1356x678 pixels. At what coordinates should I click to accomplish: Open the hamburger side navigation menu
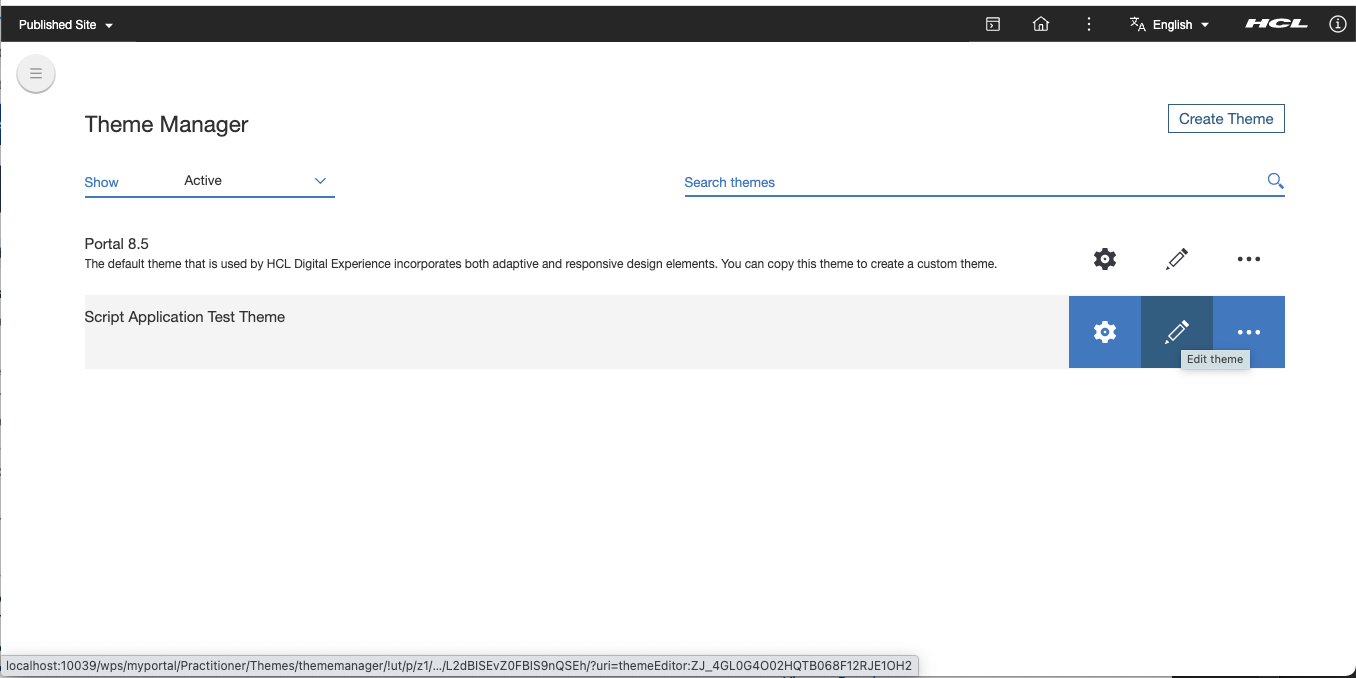[x=36, y=73]
